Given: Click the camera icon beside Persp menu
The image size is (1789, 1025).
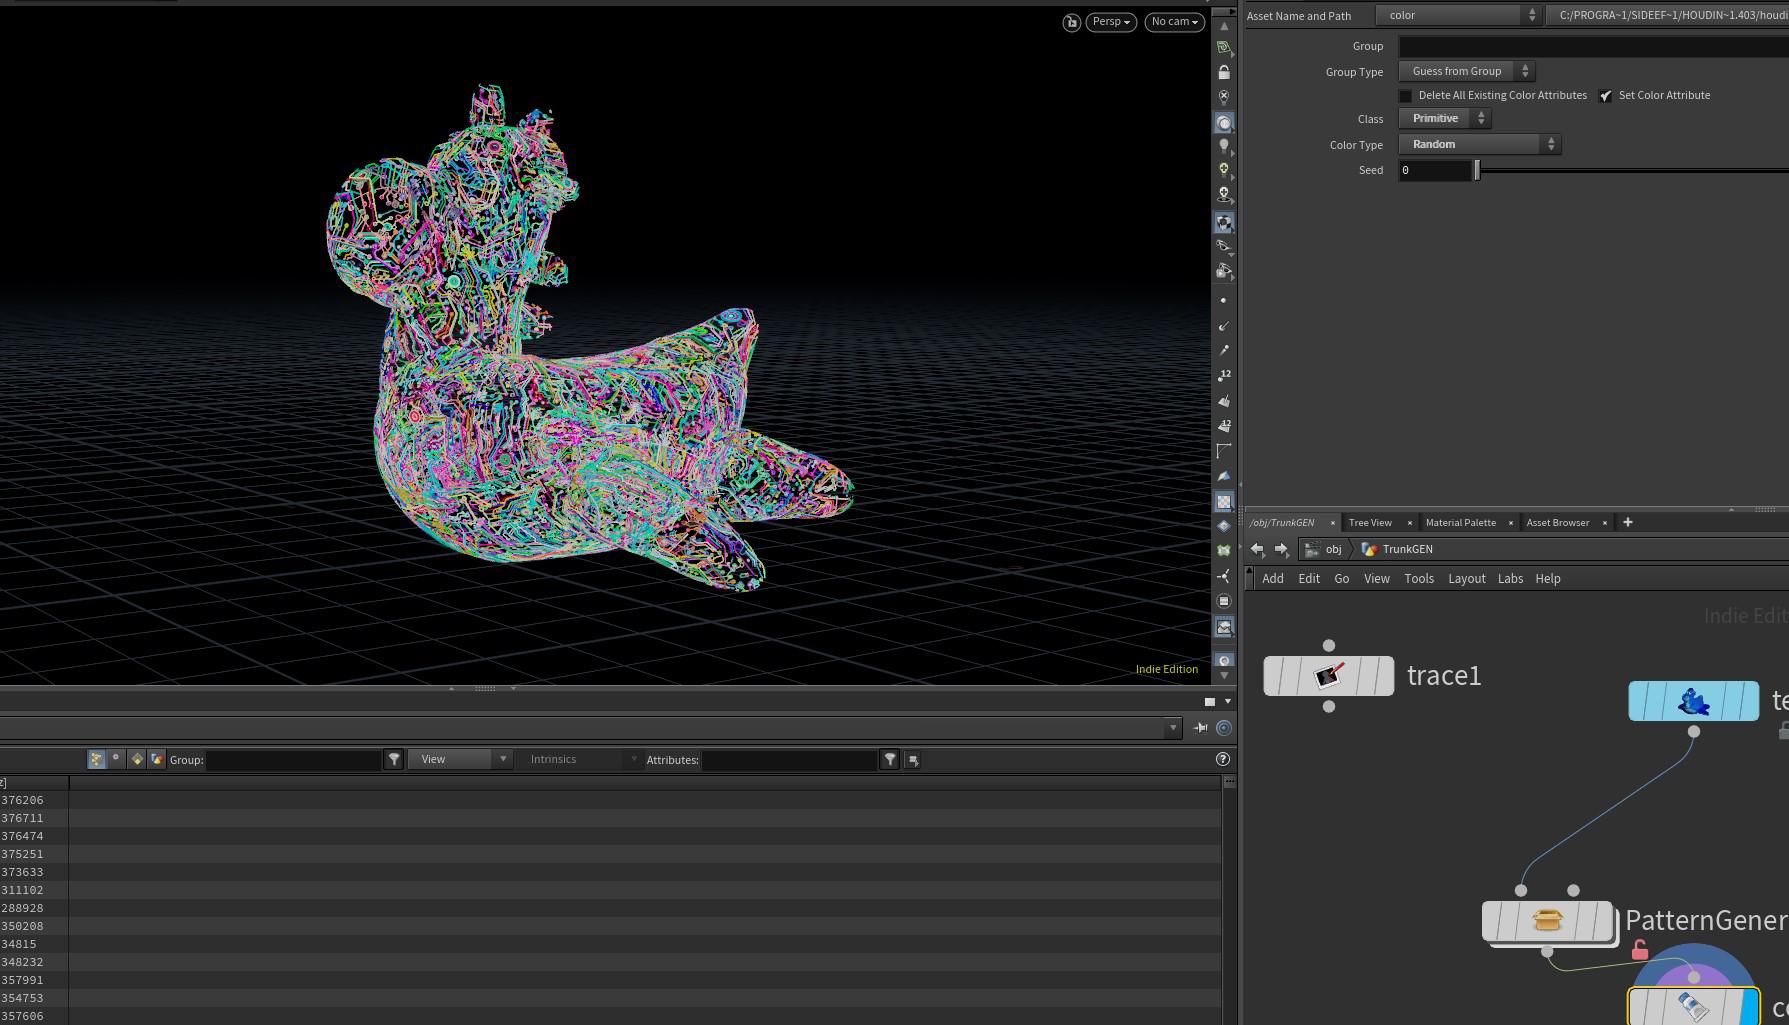Looking at the screenshot, I should [x=1071, y=22].
